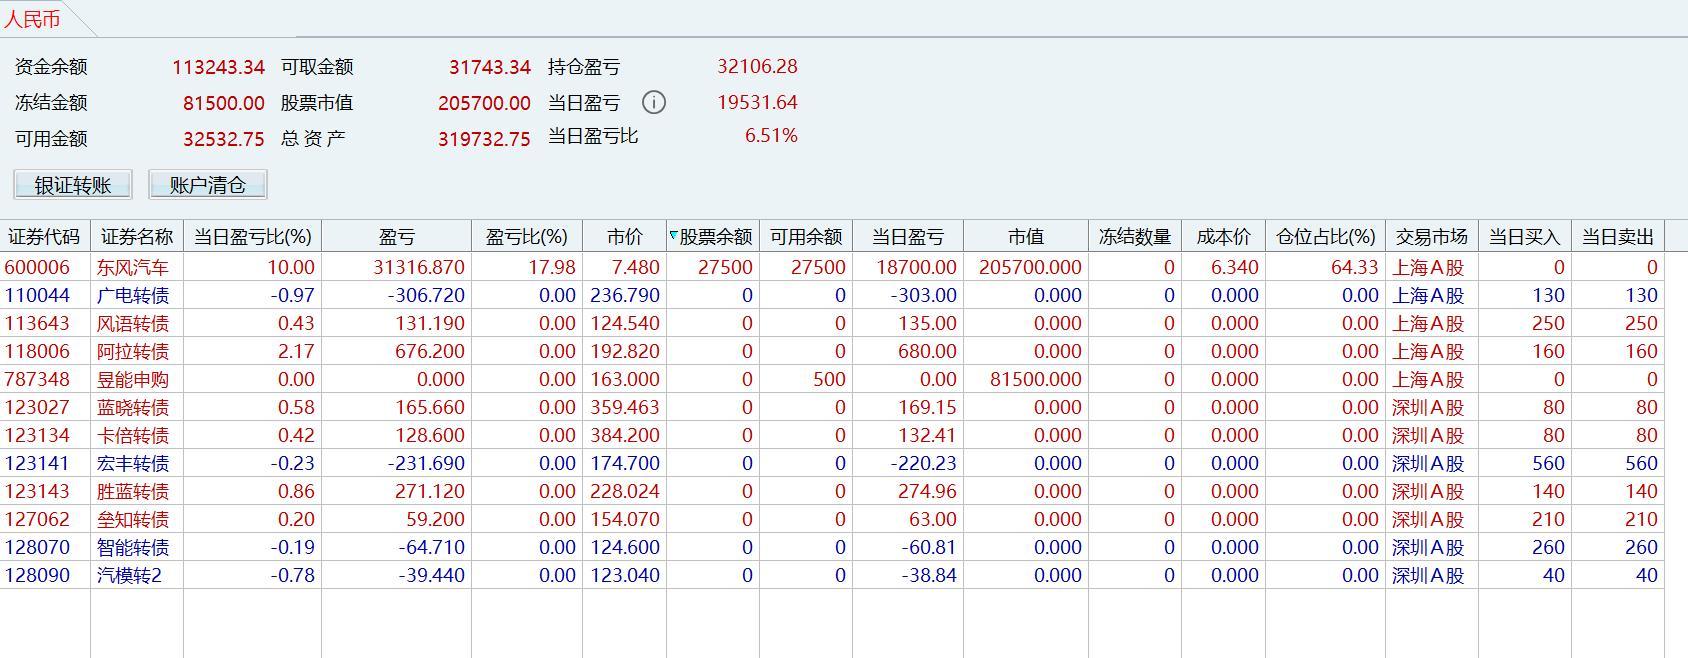Select the 东风汽车 row name
Screen dimensions: 1688x658
coord(133,267)
